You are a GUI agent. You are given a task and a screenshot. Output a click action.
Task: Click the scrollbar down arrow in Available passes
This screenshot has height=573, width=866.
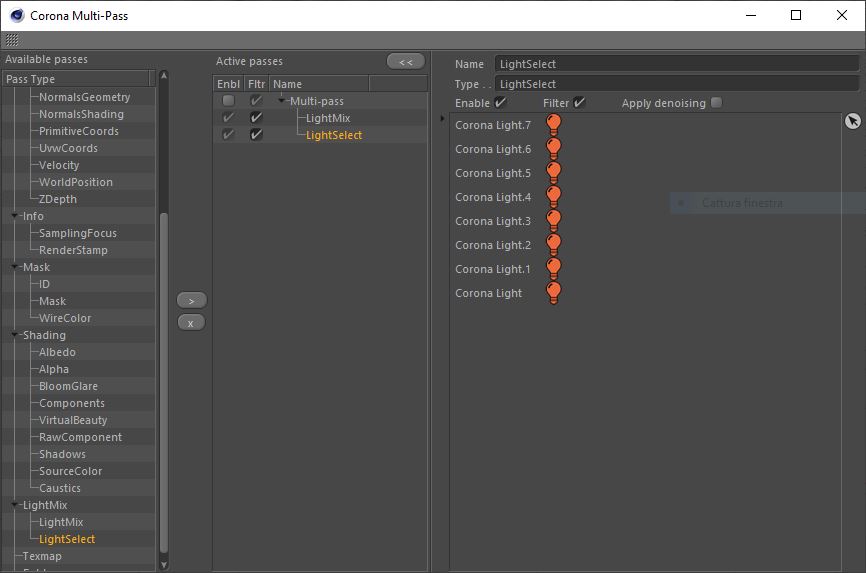[x=163, y=565]
